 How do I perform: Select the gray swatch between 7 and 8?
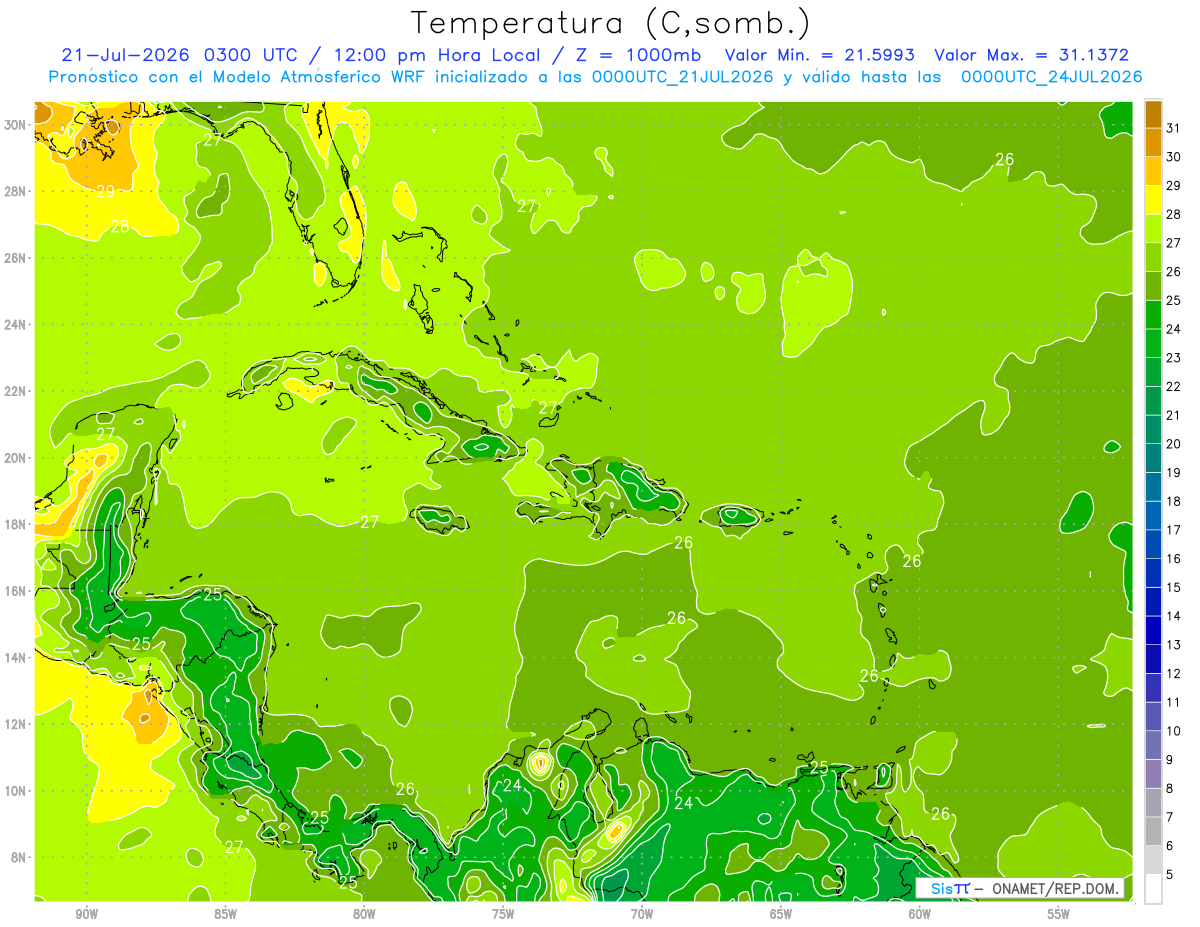point(1153,803)
